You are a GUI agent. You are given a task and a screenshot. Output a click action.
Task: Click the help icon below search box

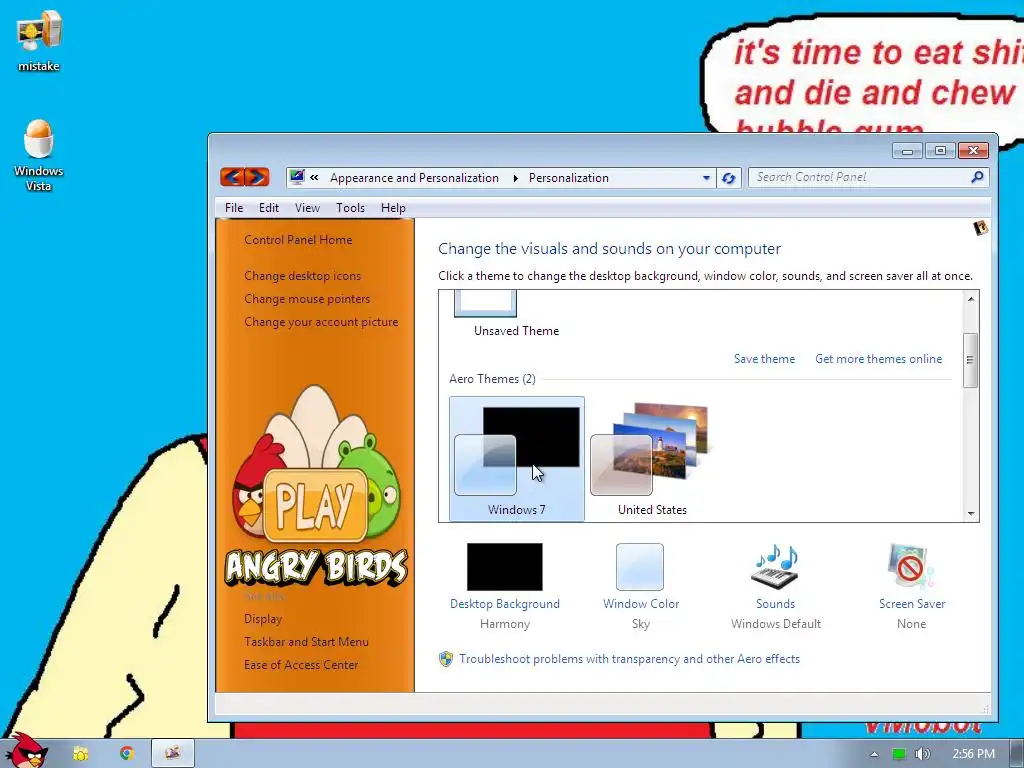tap(980, 228)
